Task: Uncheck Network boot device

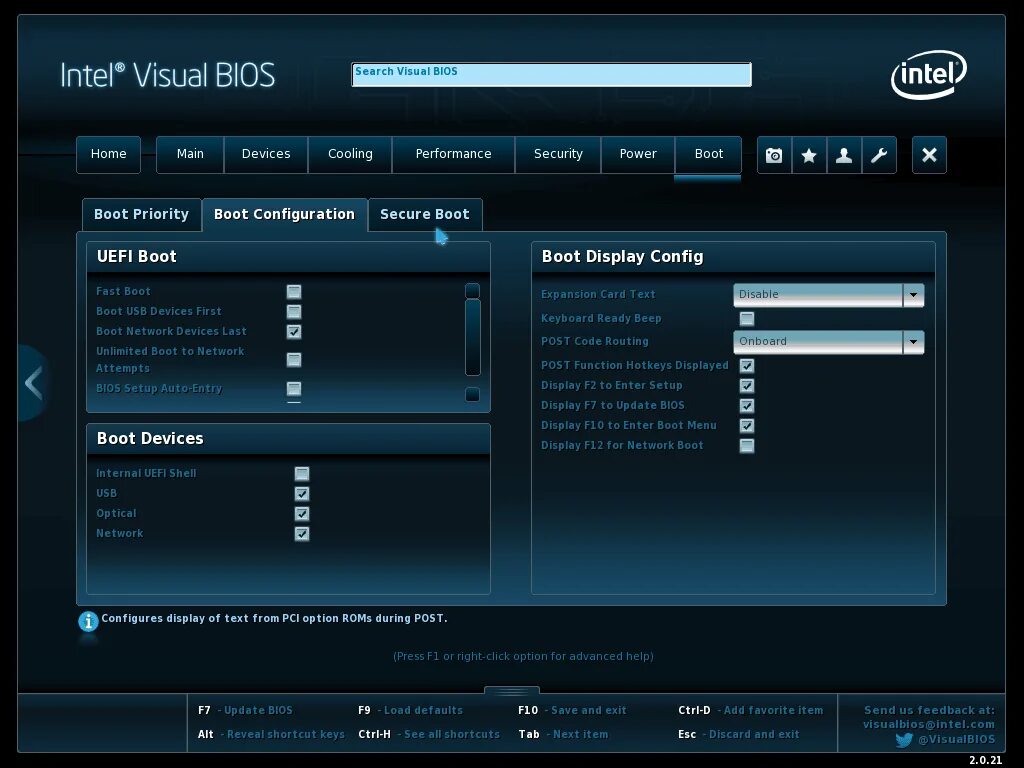Action: click(x=302, y=534)
